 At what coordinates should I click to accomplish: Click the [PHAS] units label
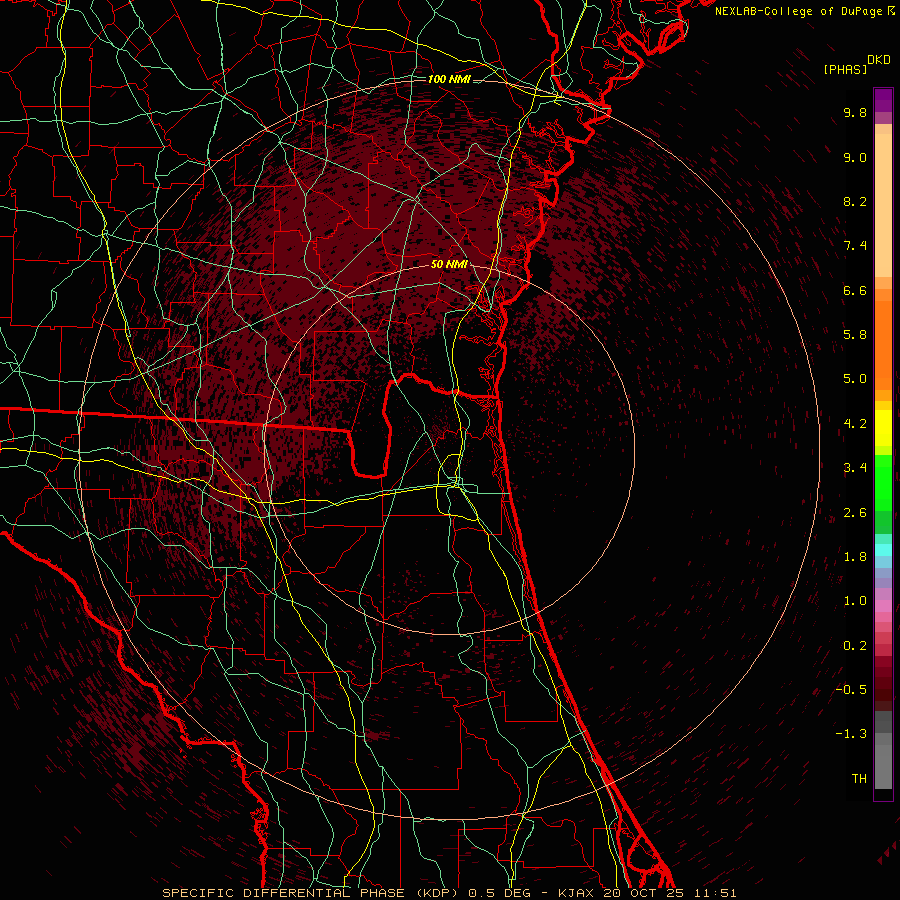[845, 70]
